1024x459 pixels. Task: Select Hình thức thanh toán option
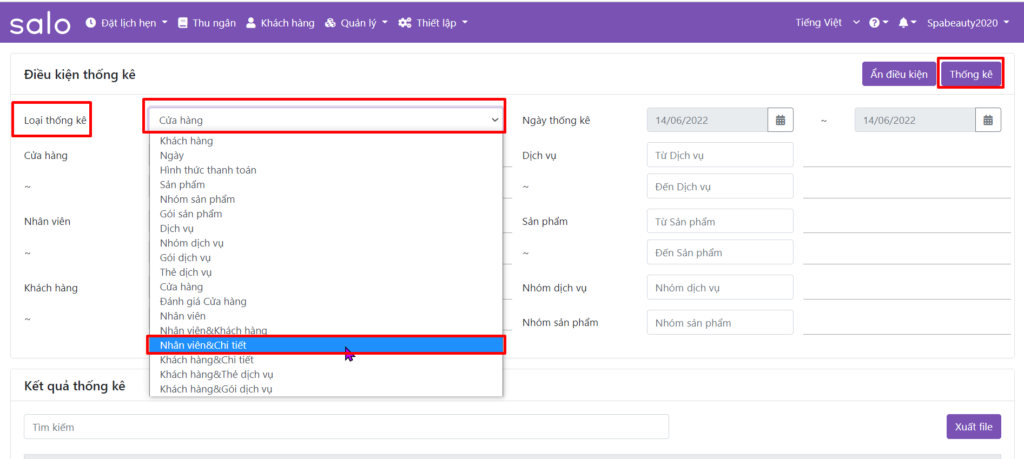326,170
